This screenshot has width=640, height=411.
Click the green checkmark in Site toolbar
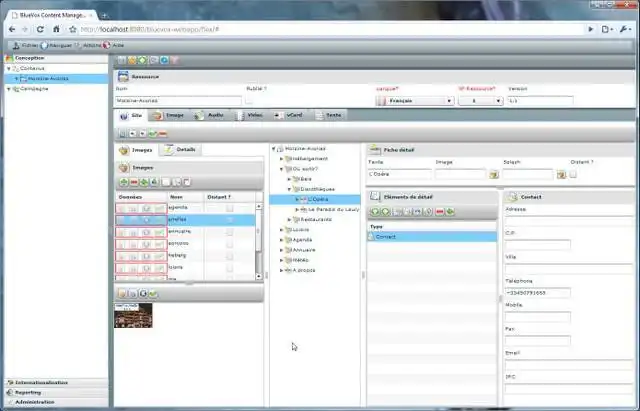point(153,134)
